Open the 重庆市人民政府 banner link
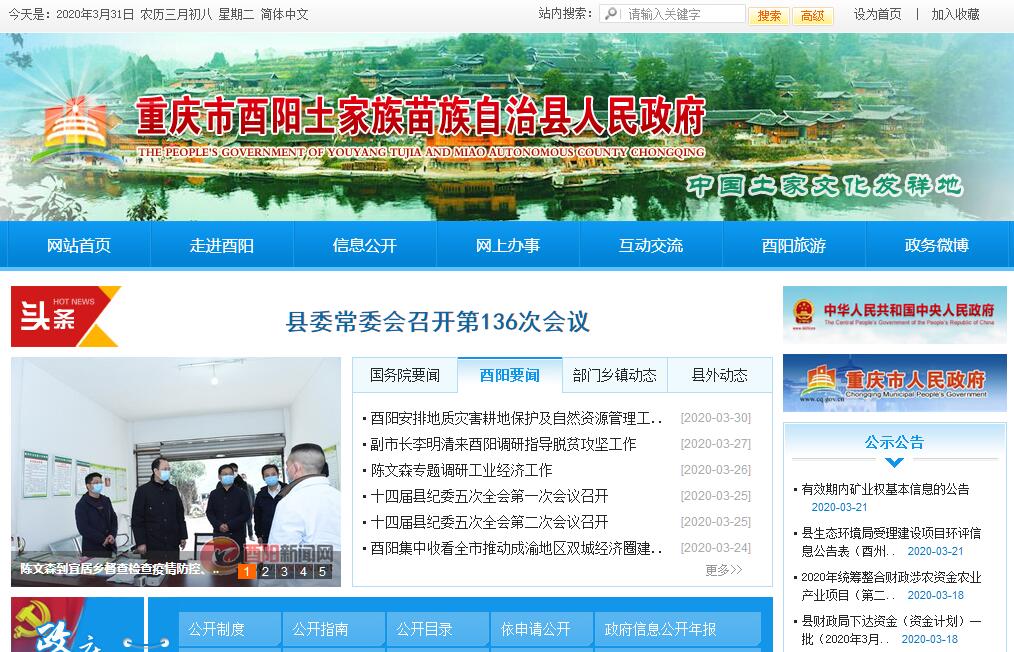This screenshot has width=1014, height=652. pos(894,382)
